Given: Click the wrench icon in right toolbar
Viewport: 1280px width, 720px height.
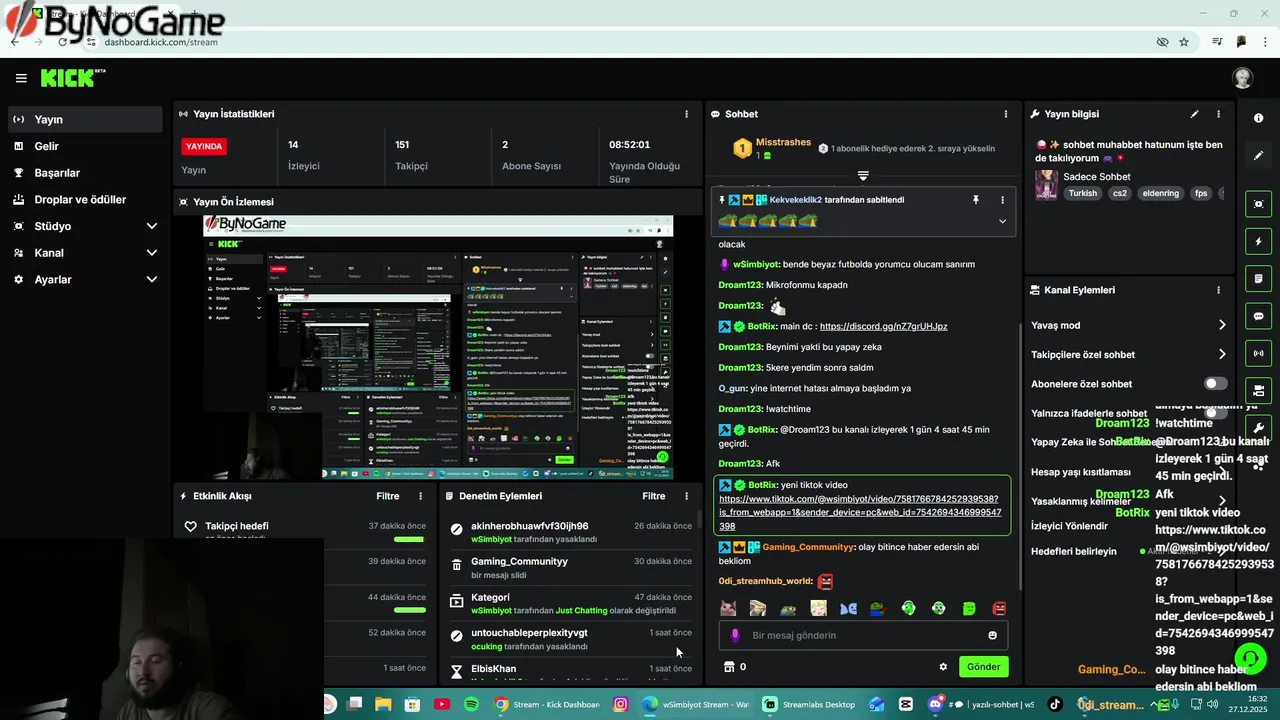Looking at the screenshot, I should [x=1258, y=427].
